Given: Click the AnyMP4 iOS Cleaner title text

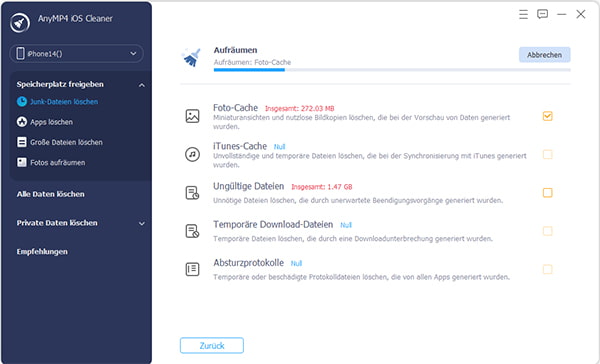Looking at the screenshot, I should point(75,18).
